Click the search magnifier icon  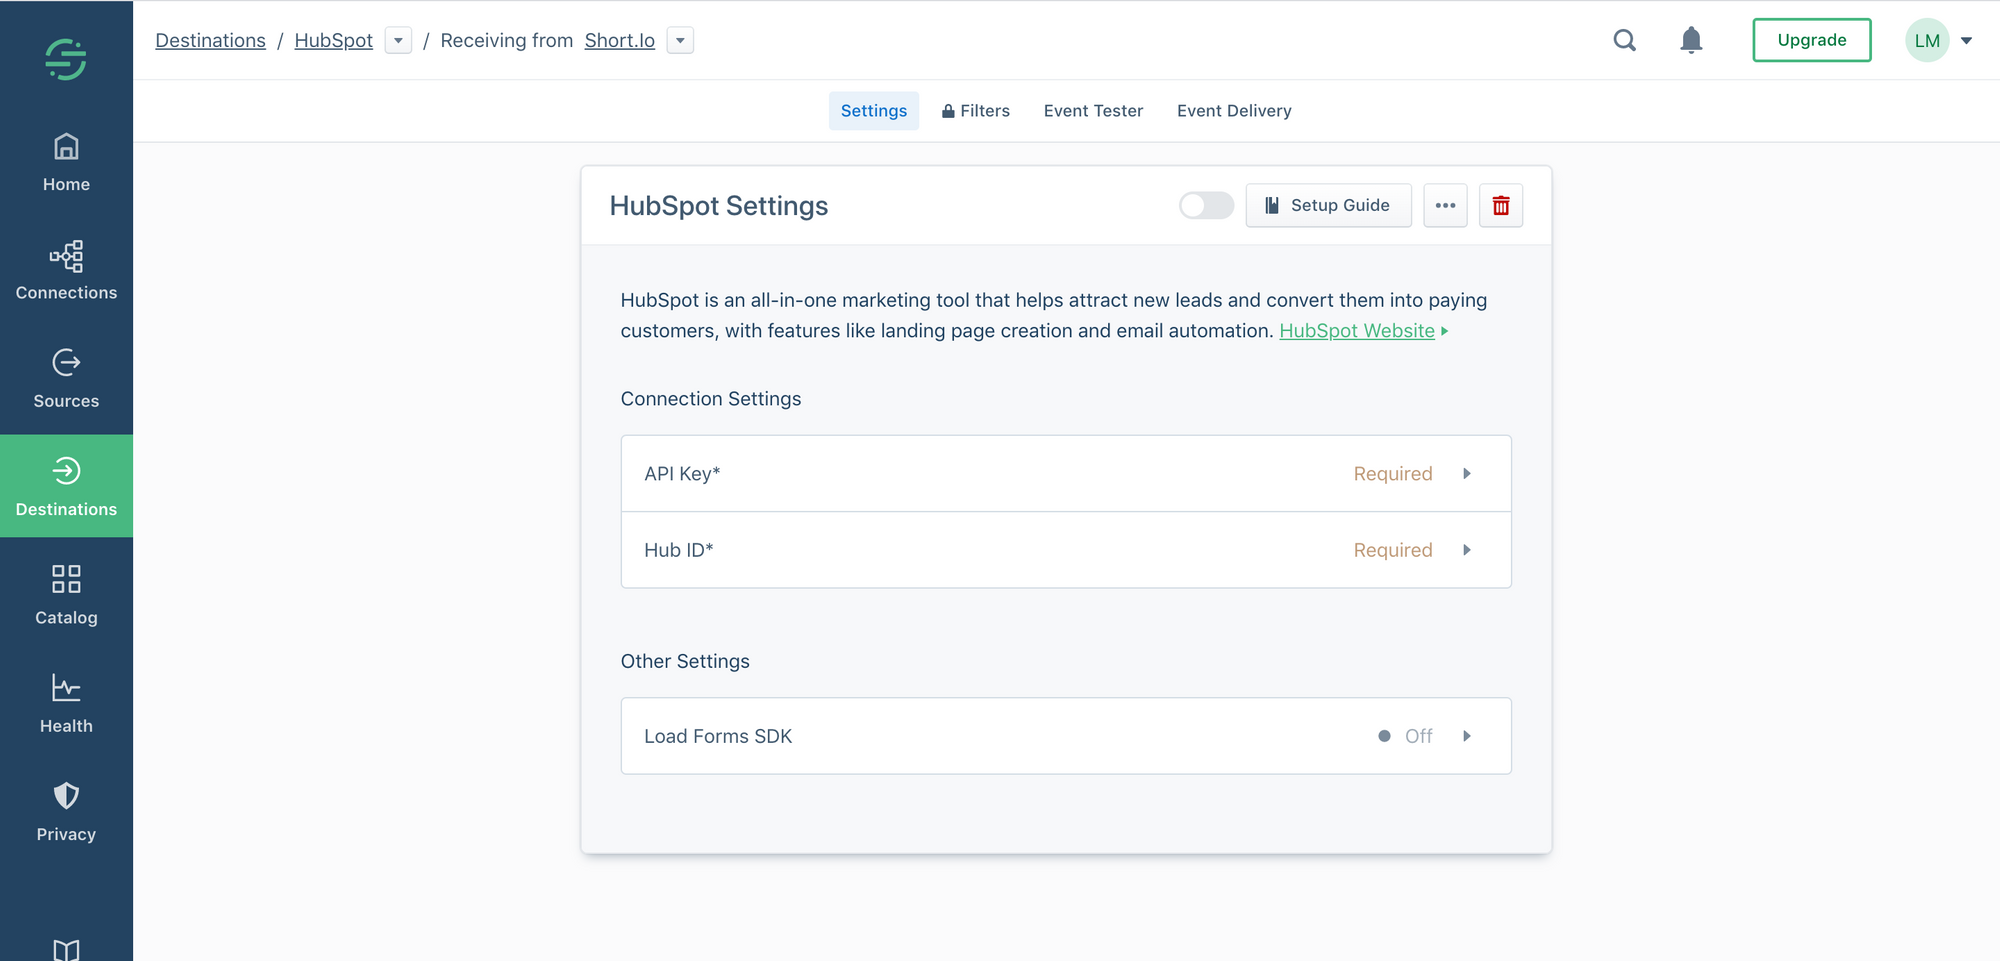coord(1624,40)
